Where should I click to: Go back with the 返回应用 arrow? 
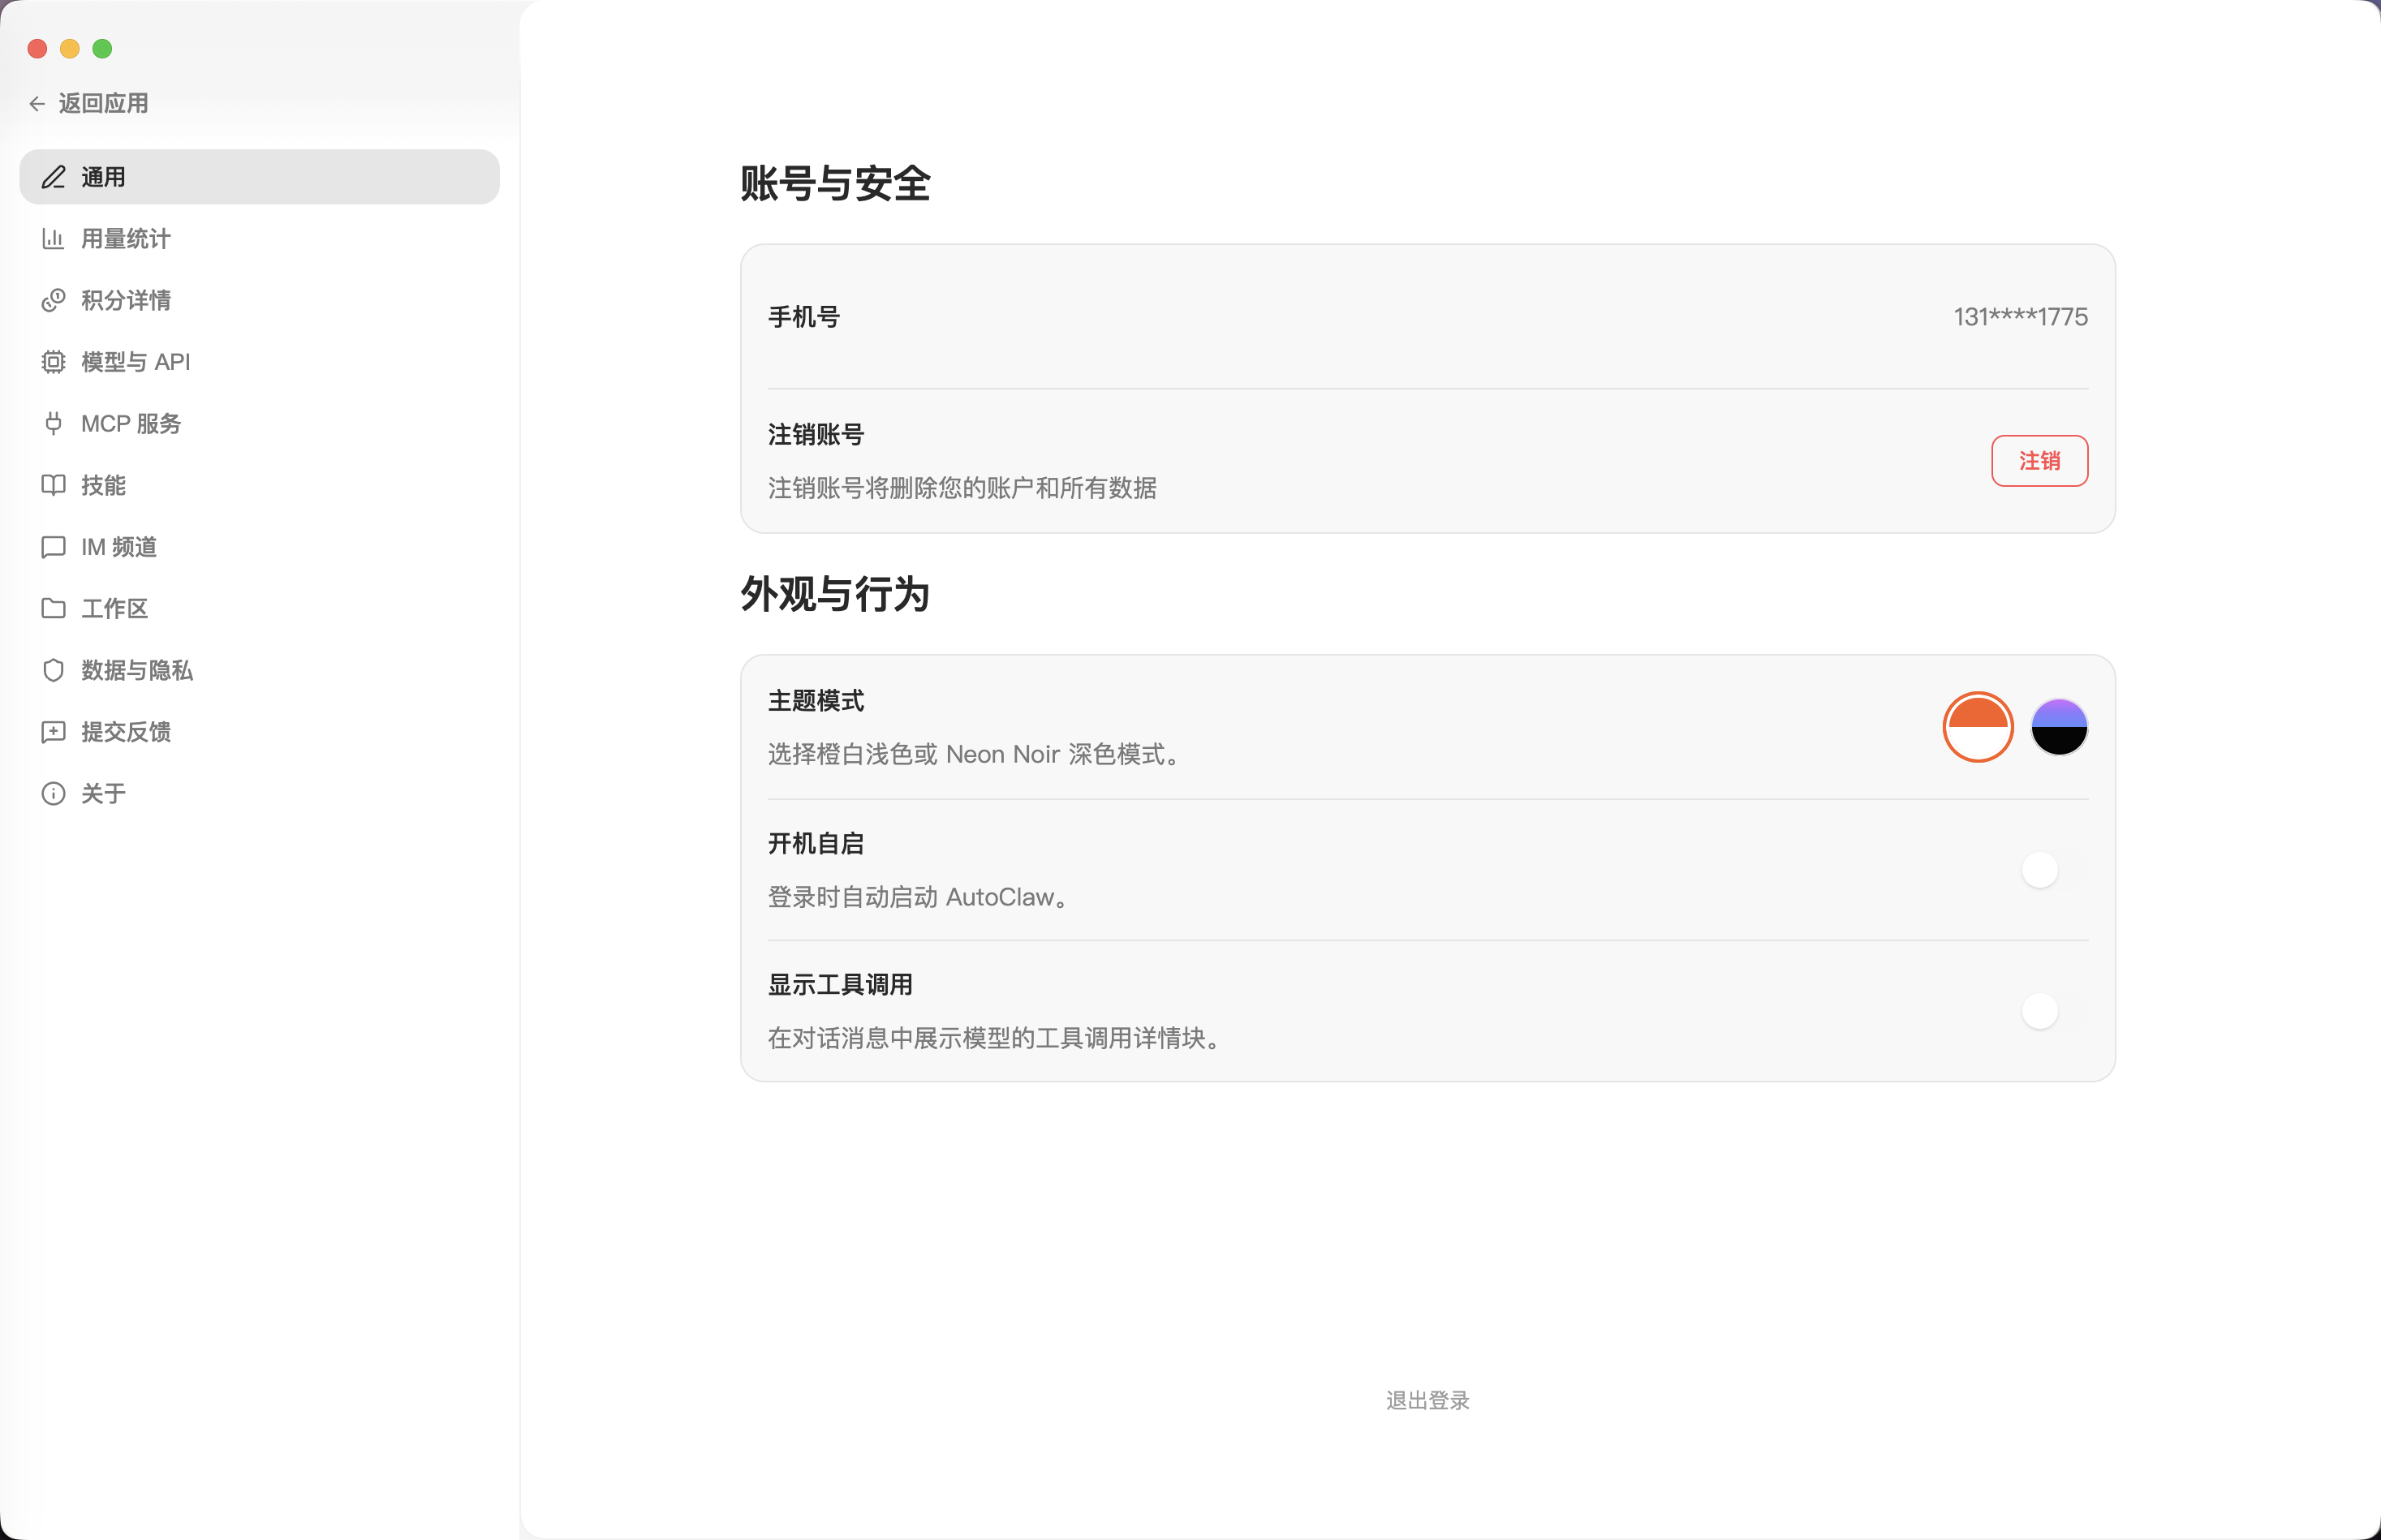click(37, 104)
